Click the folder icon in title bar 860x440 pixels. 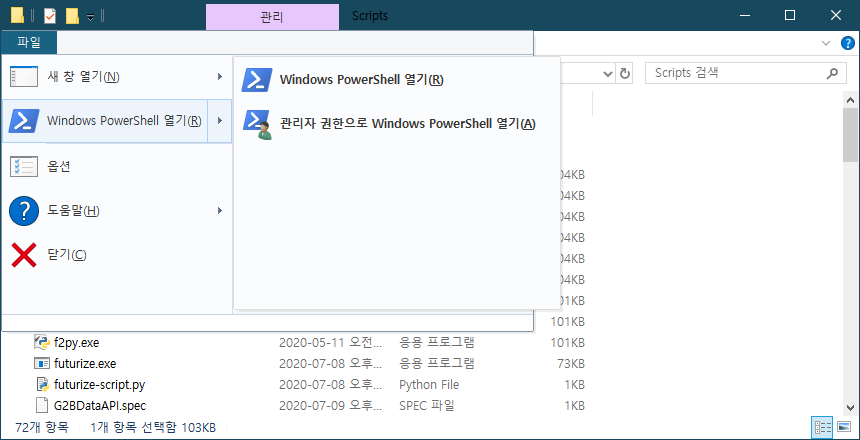(17, 16)
